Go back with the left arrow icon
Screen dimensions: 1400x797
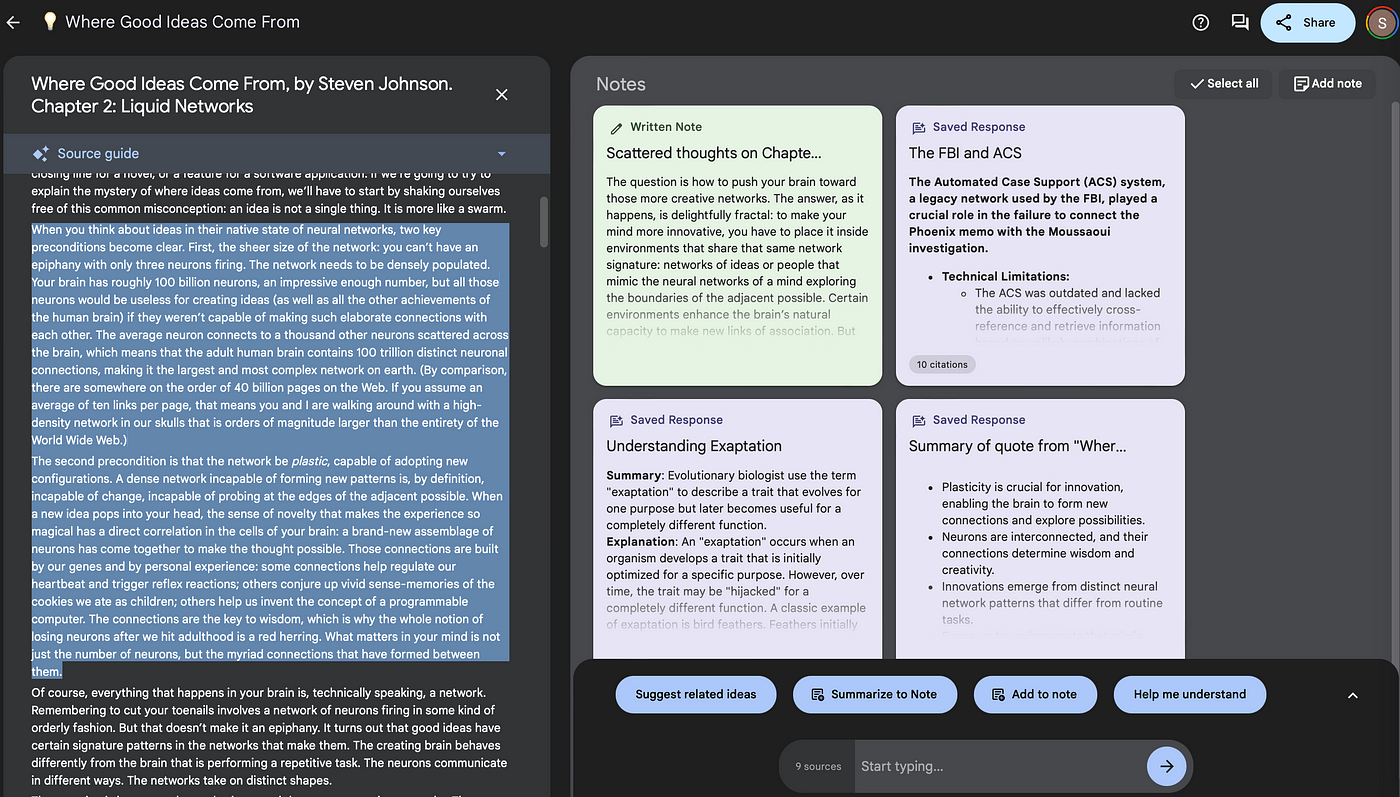[x=13, y=22]
